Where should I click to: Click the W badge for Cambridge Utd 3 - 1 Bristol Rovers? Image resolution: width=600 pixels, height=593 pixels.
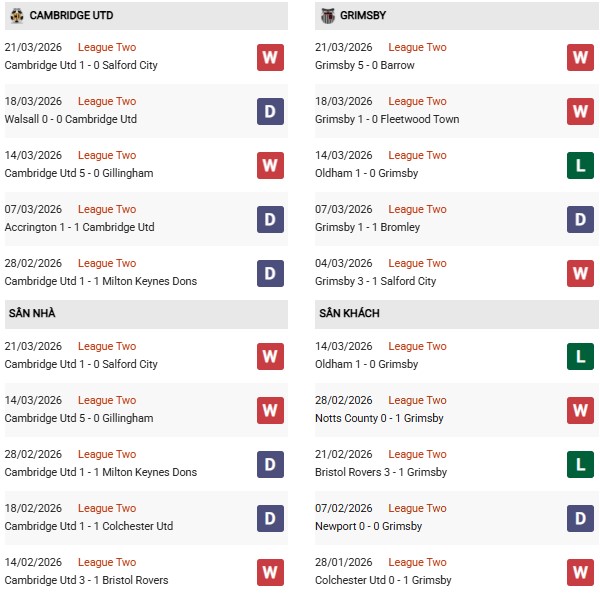click(270, 572)
